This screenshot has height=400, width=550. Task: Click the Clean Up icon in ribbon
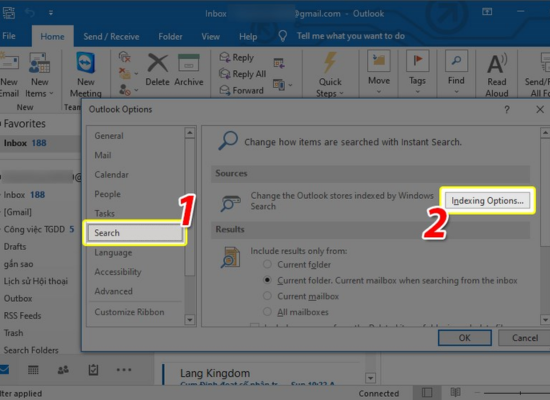(125, 73)
